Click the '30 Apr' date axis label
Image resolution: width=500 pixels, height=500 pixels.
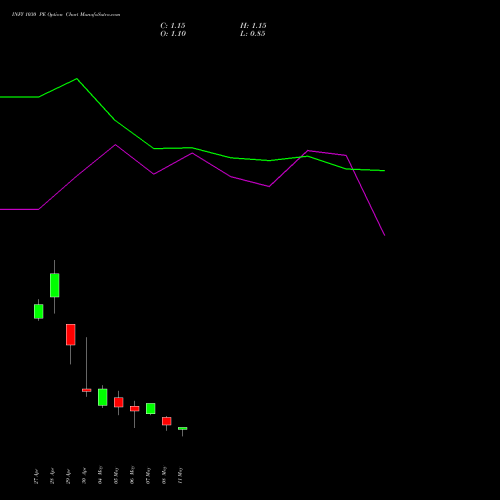84,476
